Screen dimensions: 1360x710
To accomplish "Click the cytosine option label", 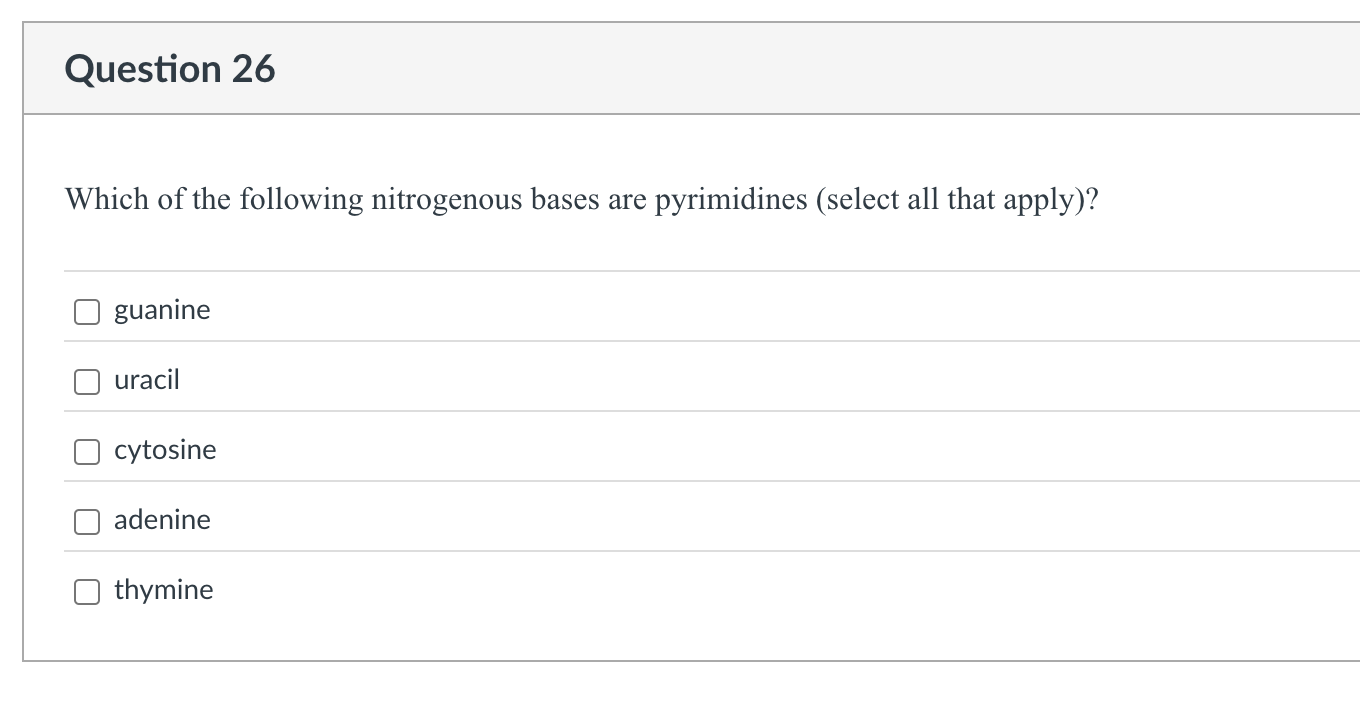I will [x=165, y=450].
